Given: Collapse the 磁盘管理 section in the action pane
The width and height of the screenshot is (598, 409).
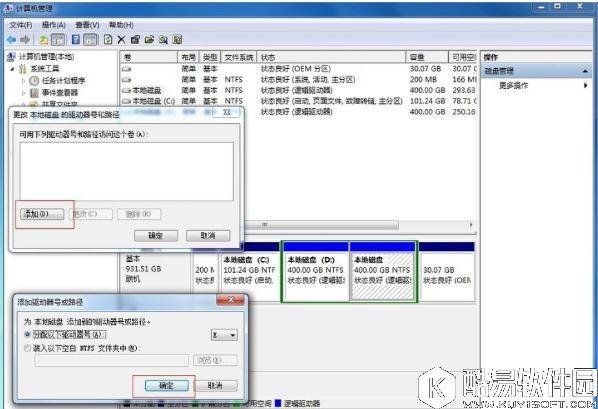Looking at the screenshot, I should (585, 71).
